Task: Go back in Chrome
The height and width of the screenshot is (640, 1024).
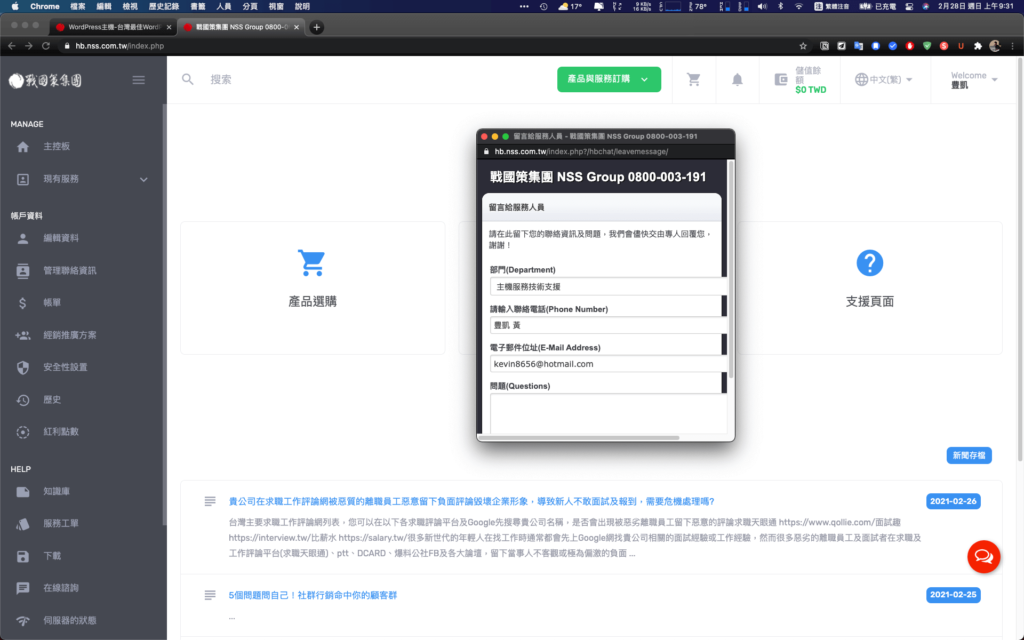Action: point(11,46)
